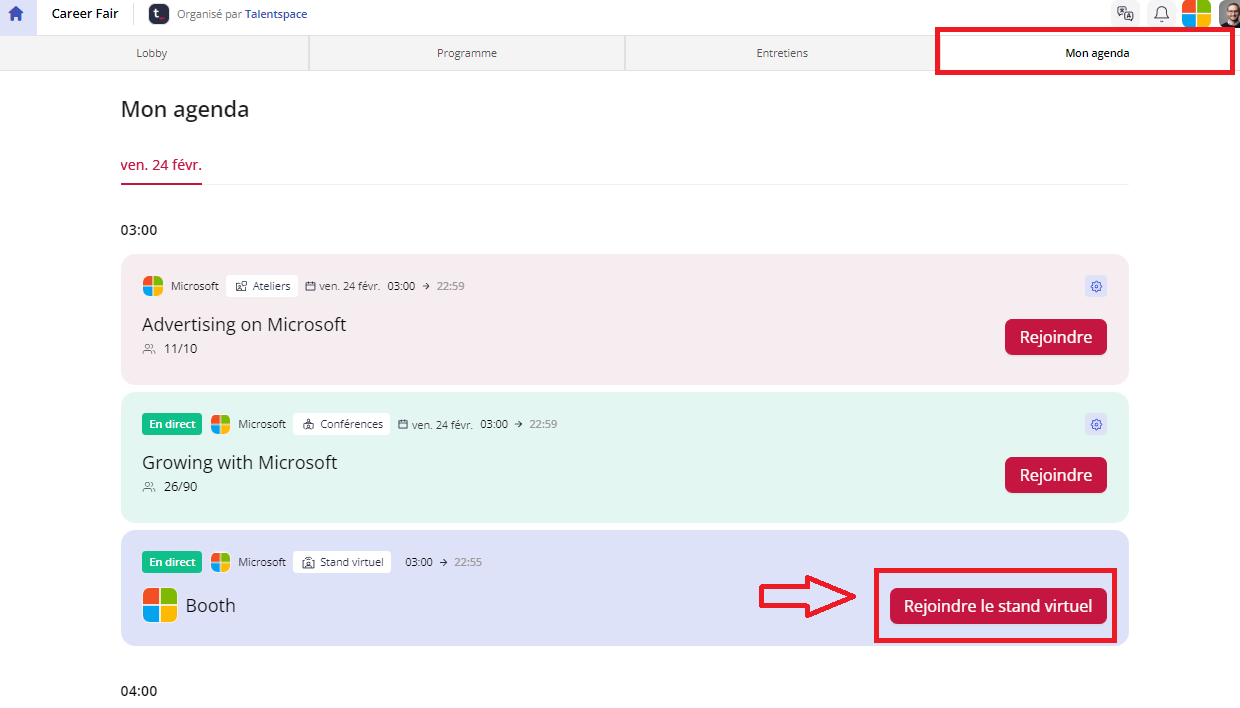Click the Mon agenda page heading

[x=185, y=109]
